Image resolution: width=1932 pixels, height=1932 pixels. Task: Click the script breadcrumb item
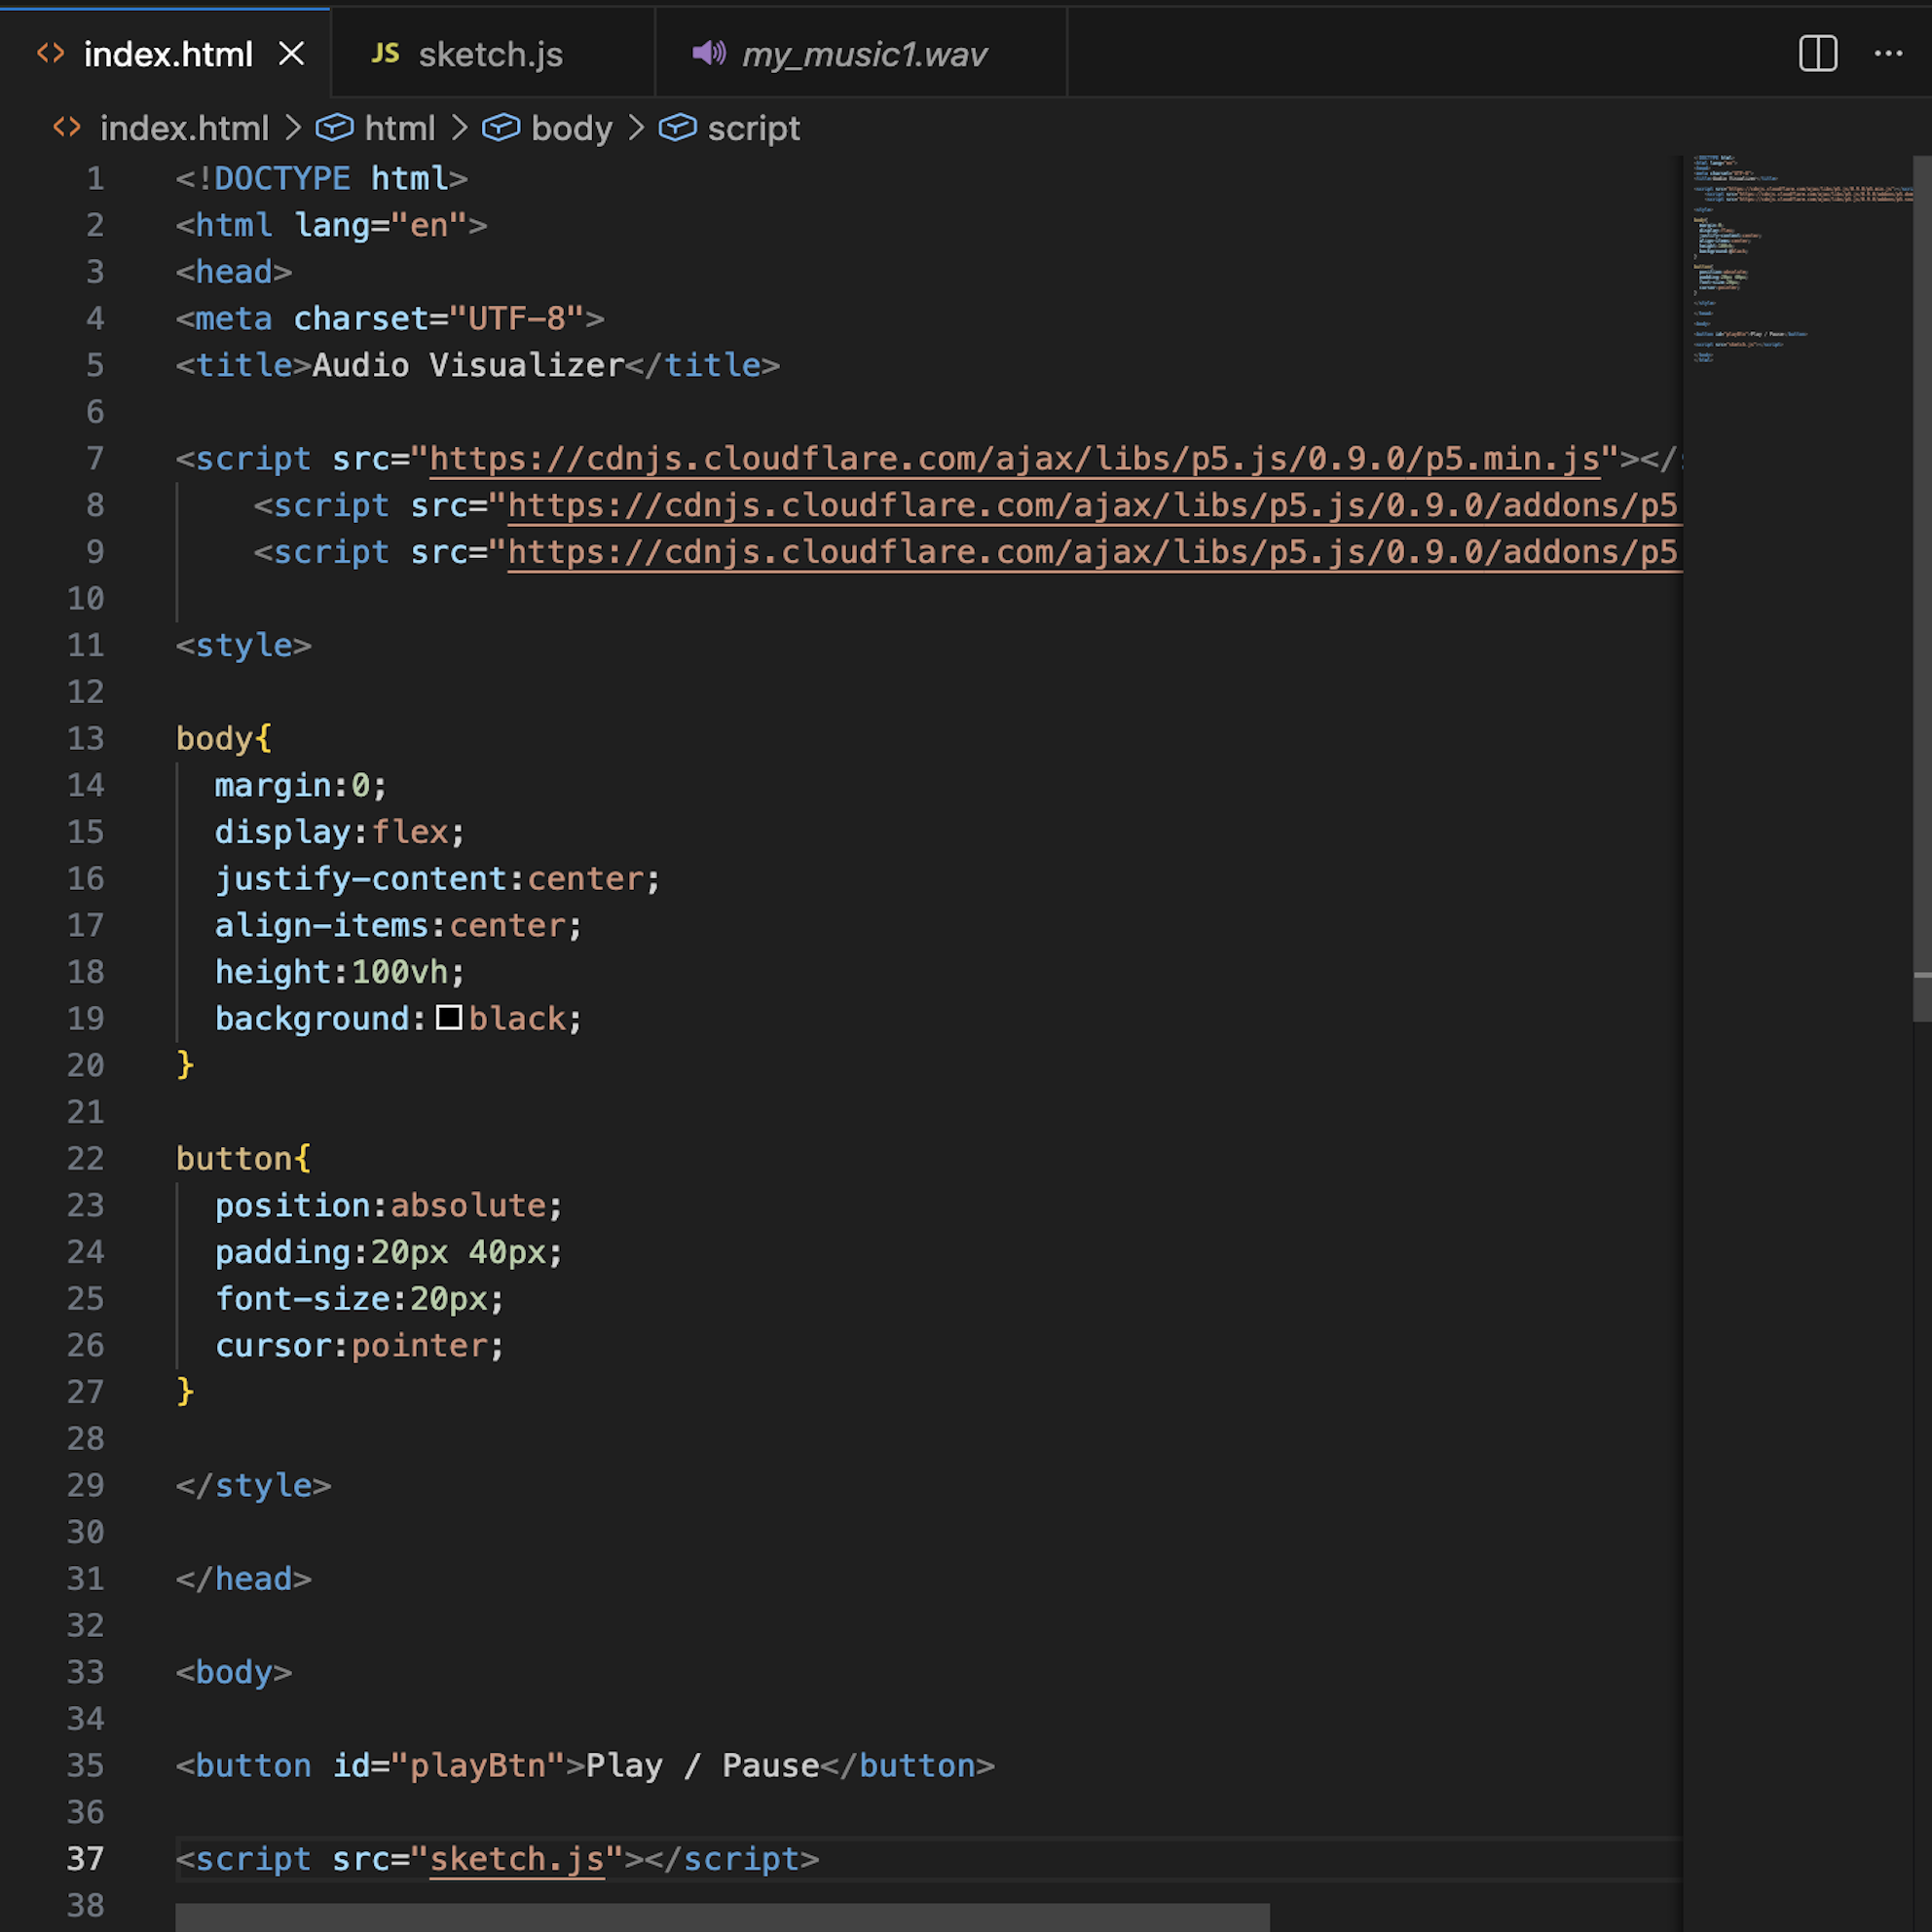[x=753, y=128]
